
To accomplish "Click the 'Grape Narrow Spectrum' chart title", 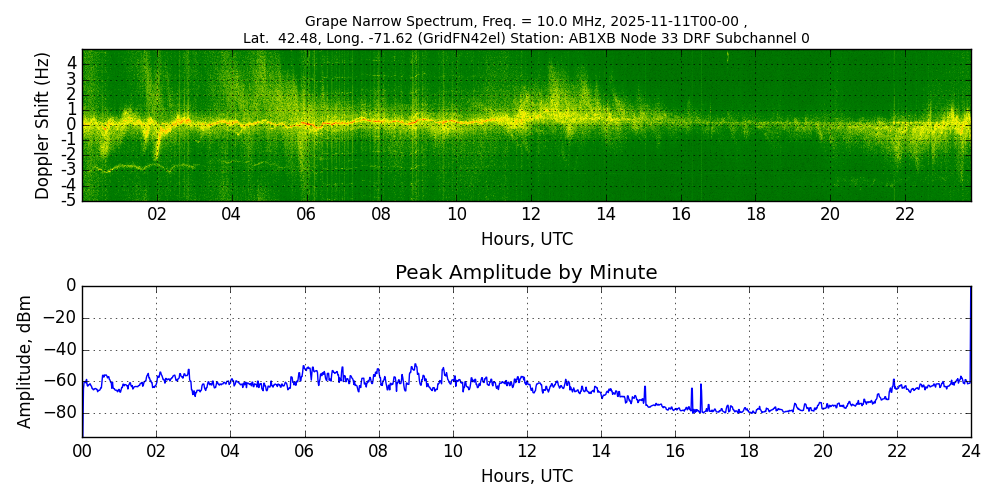I will pos(526,21).
